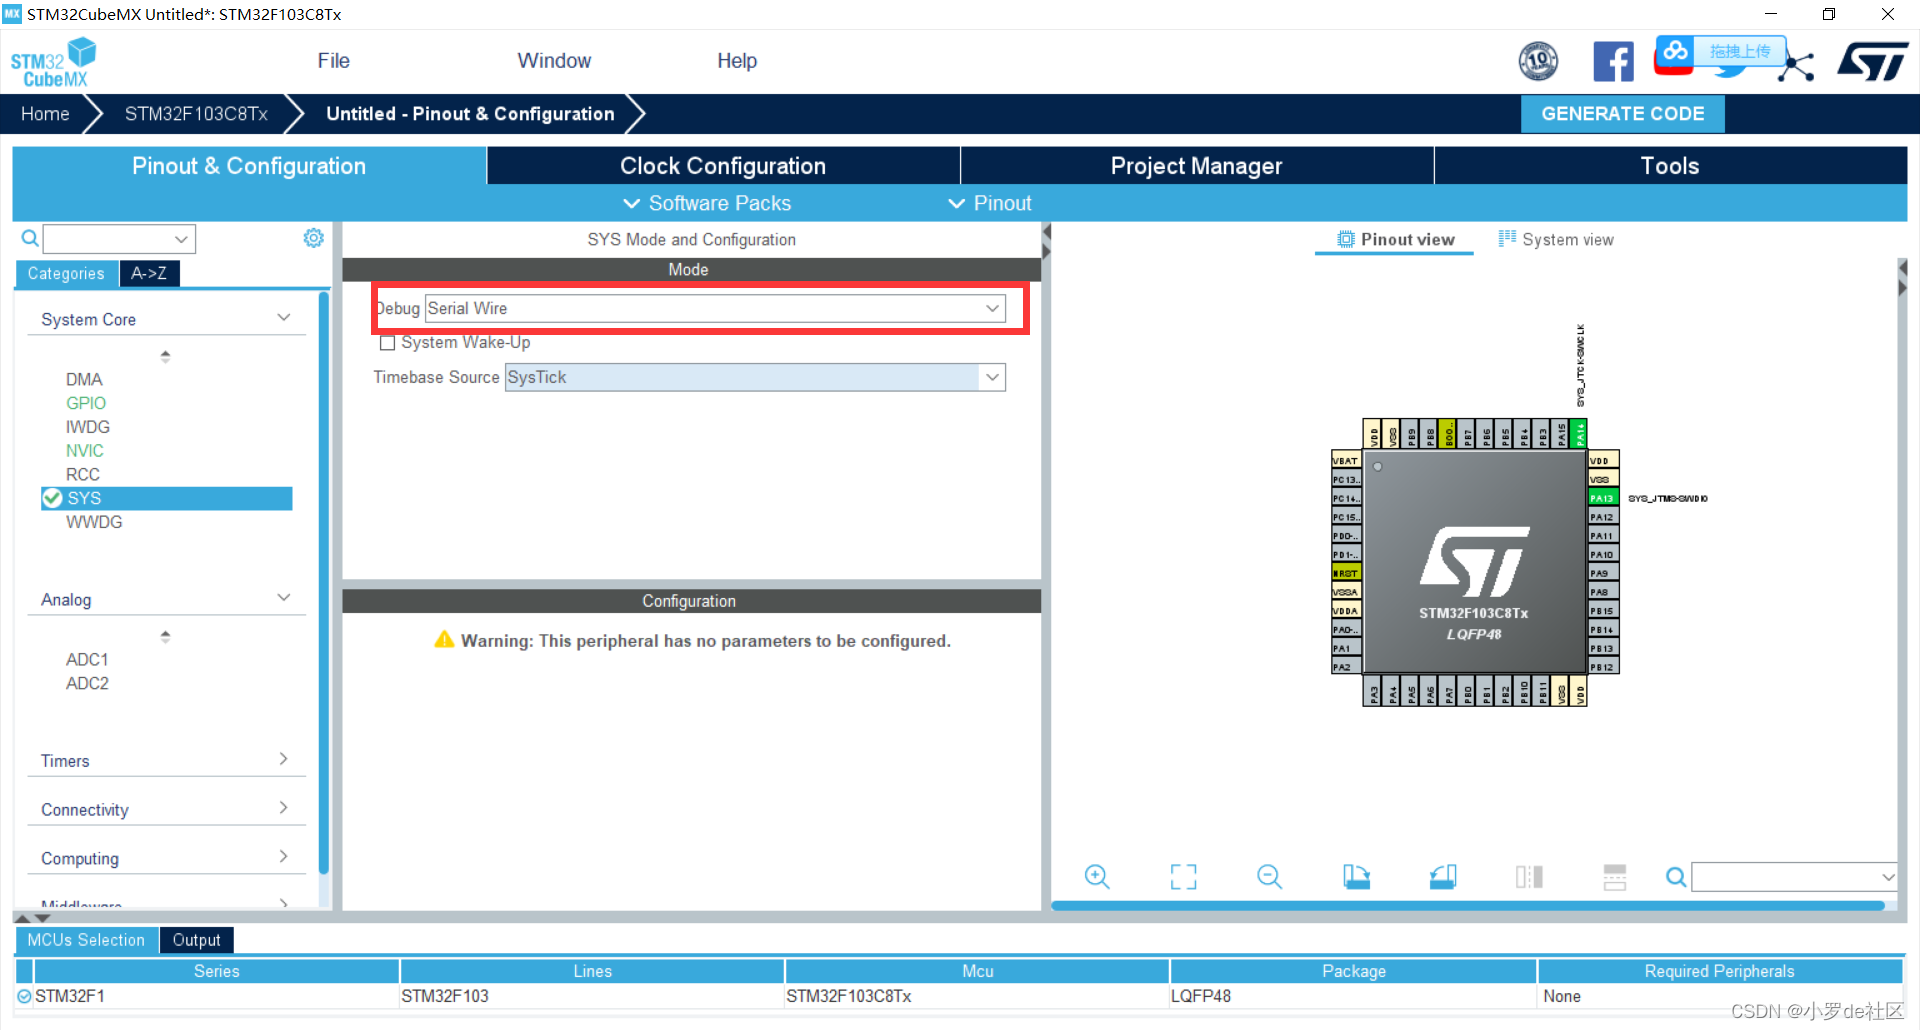Image resolution: width=1920 pixels, height=1030 pixels.
Task: Toggle the horizontal split view icon
Action: tap(1614, 877)
